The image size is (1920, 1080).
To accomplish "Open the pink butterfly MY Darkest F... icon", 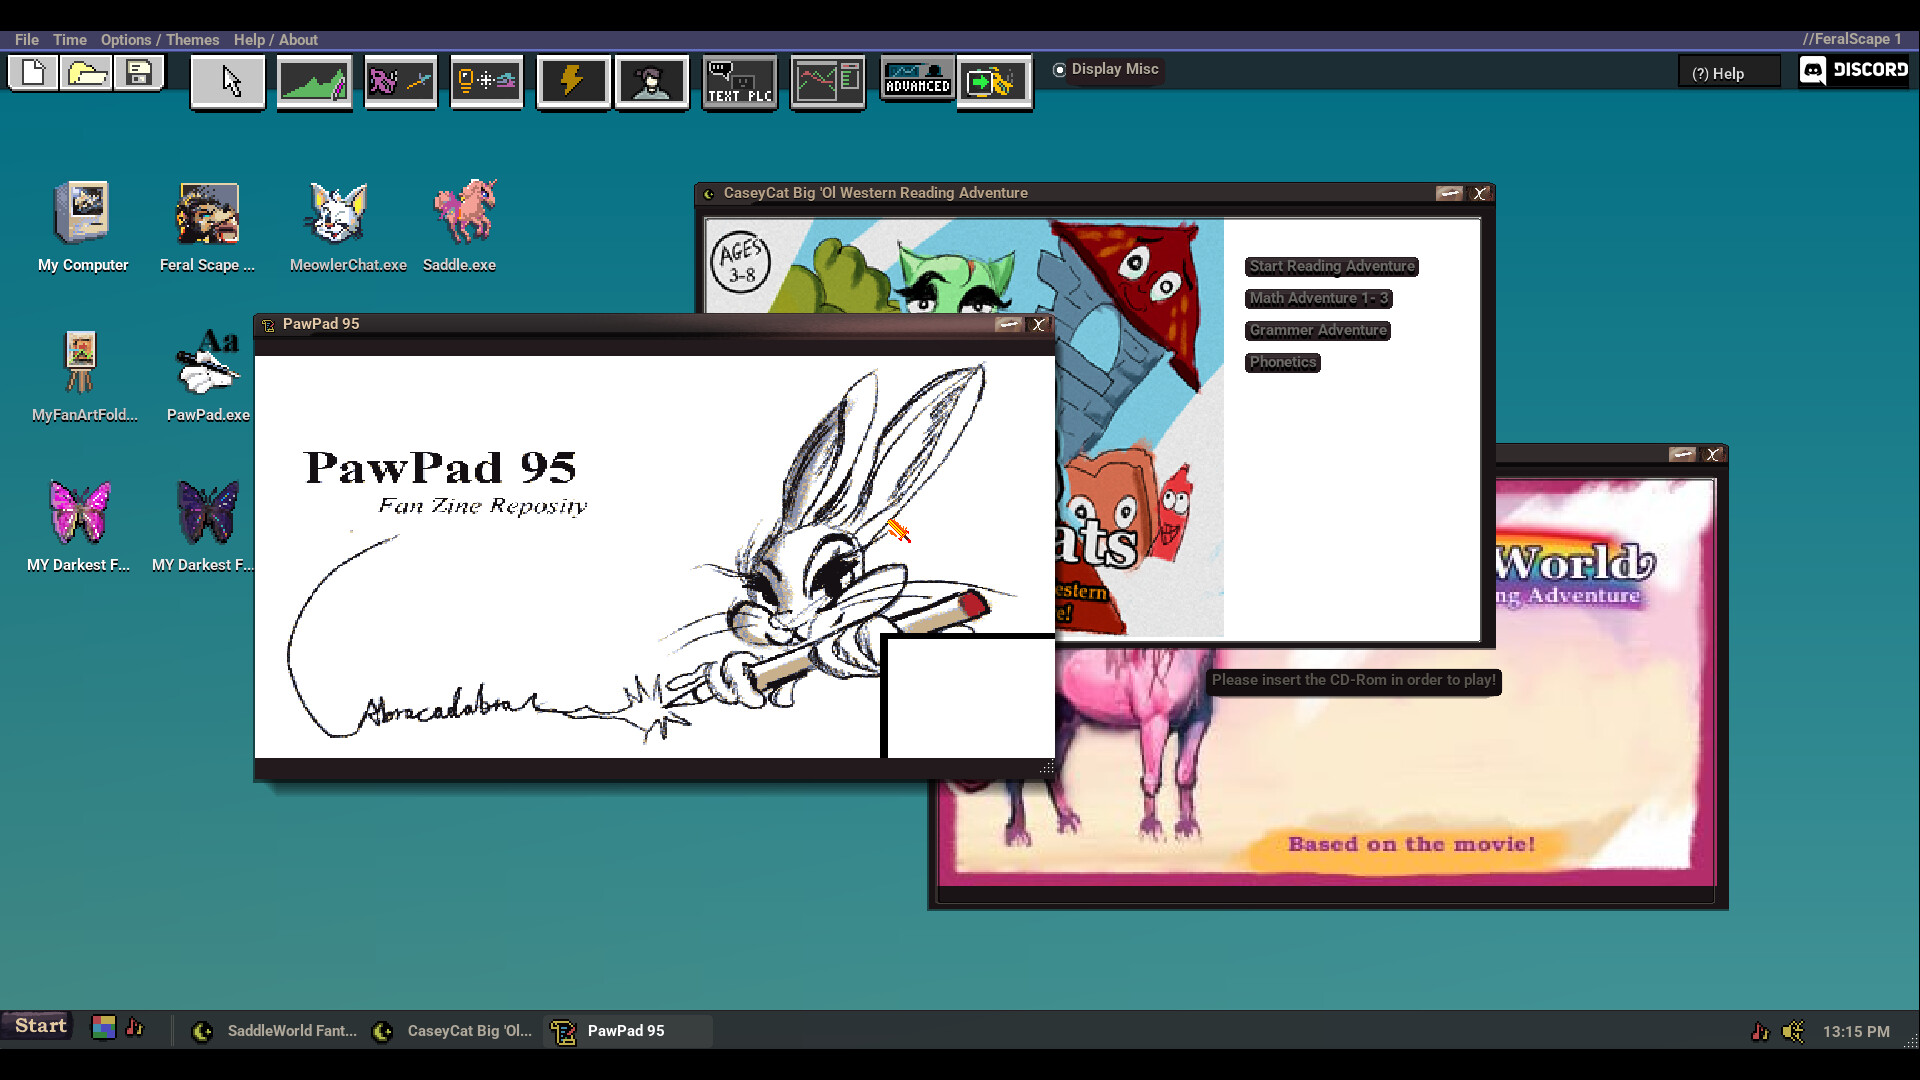I will tap(79, 527).
